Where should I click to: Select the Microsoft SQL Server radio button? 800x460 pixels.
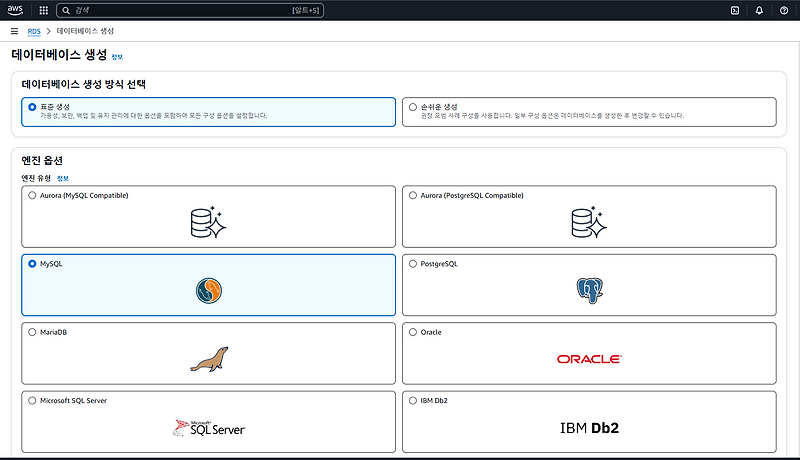pyautogui.click(x=32, y=400)
